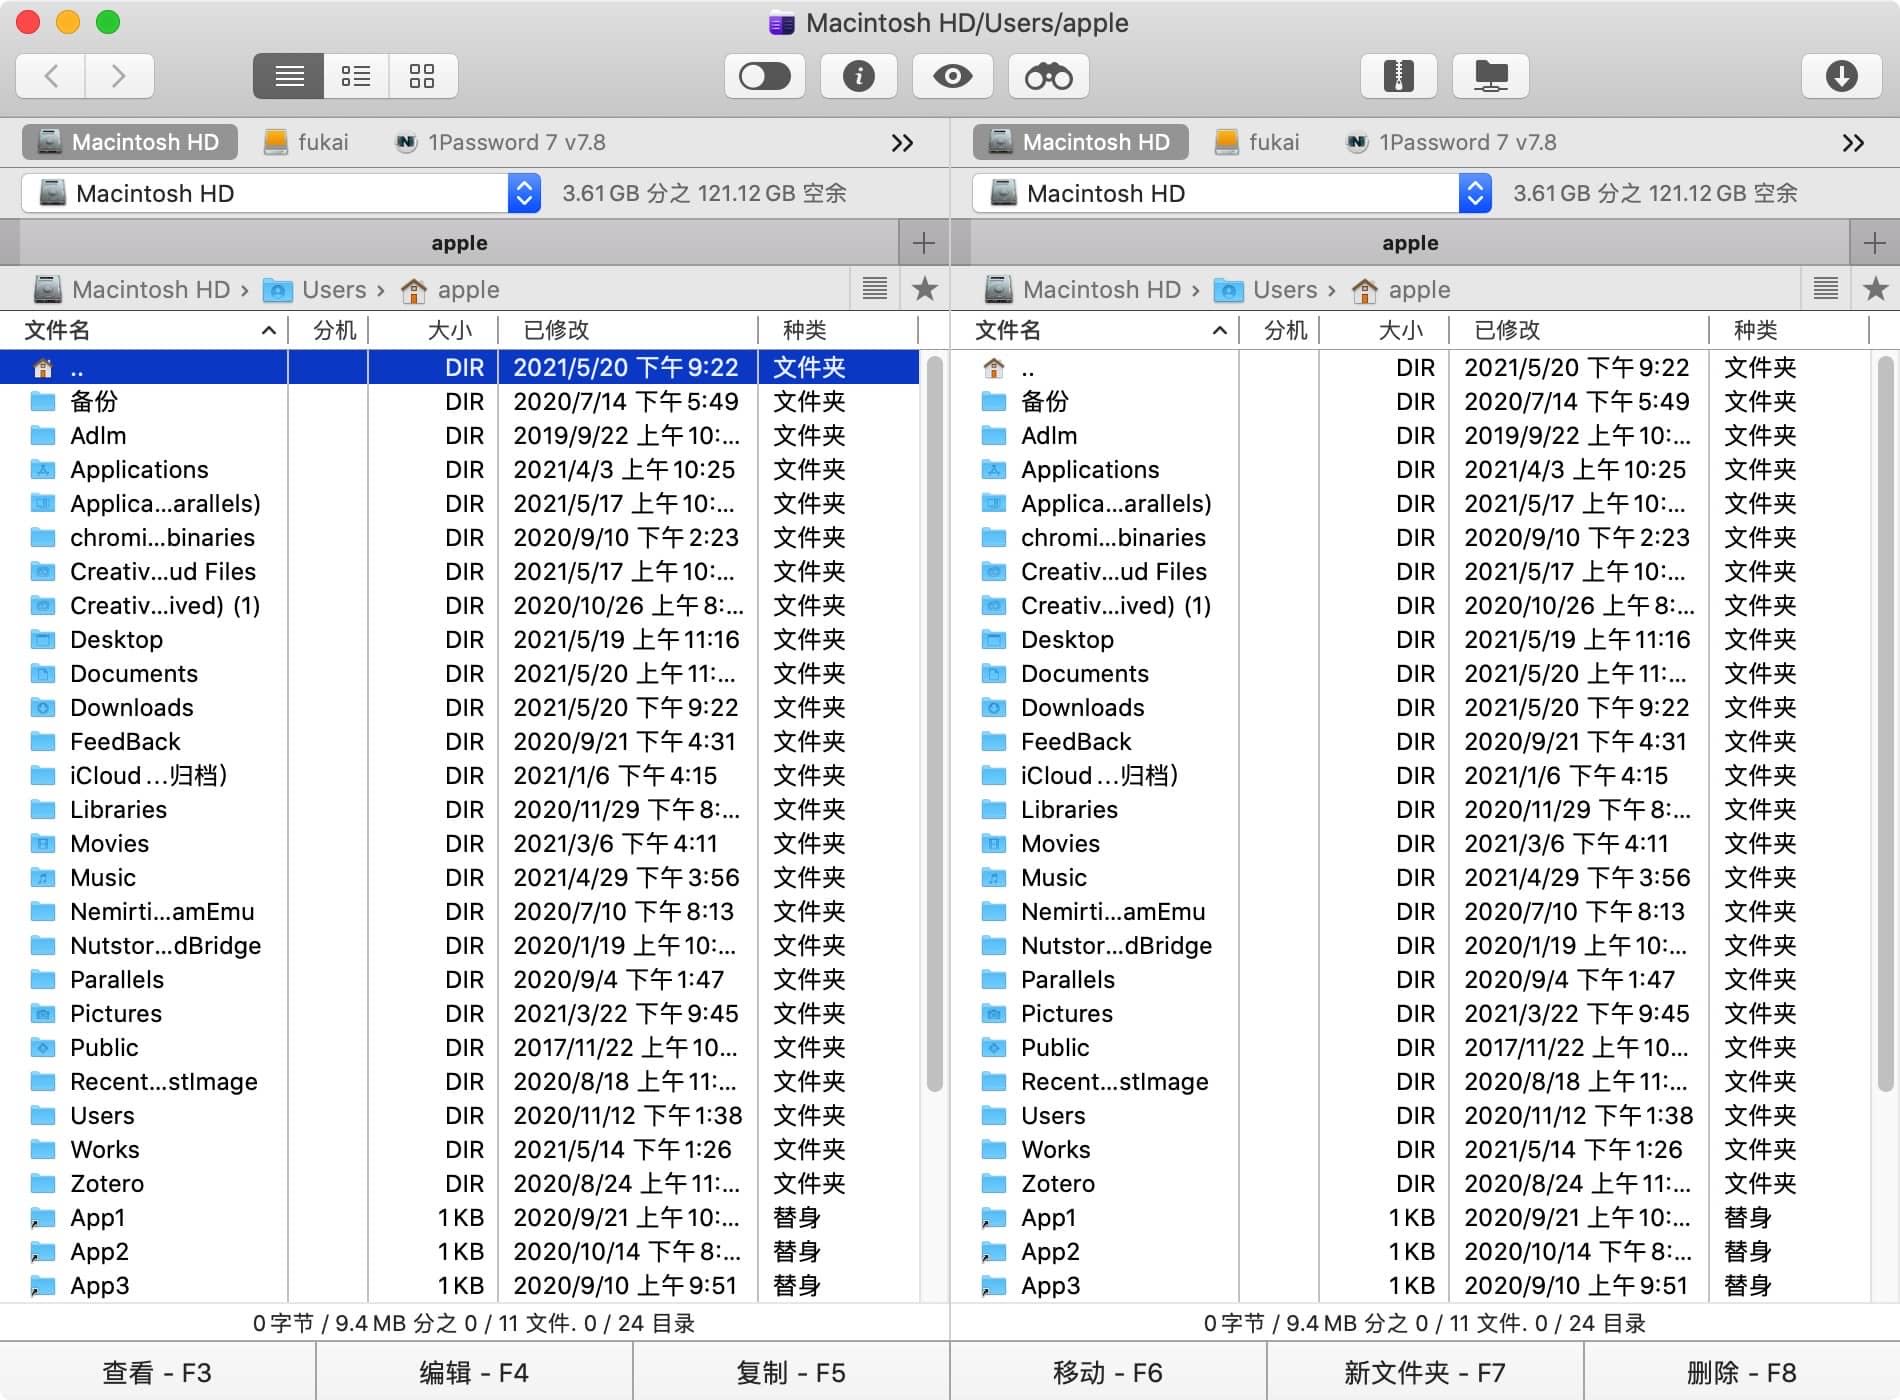Click right panel apple folder tab

(1410, 243)
